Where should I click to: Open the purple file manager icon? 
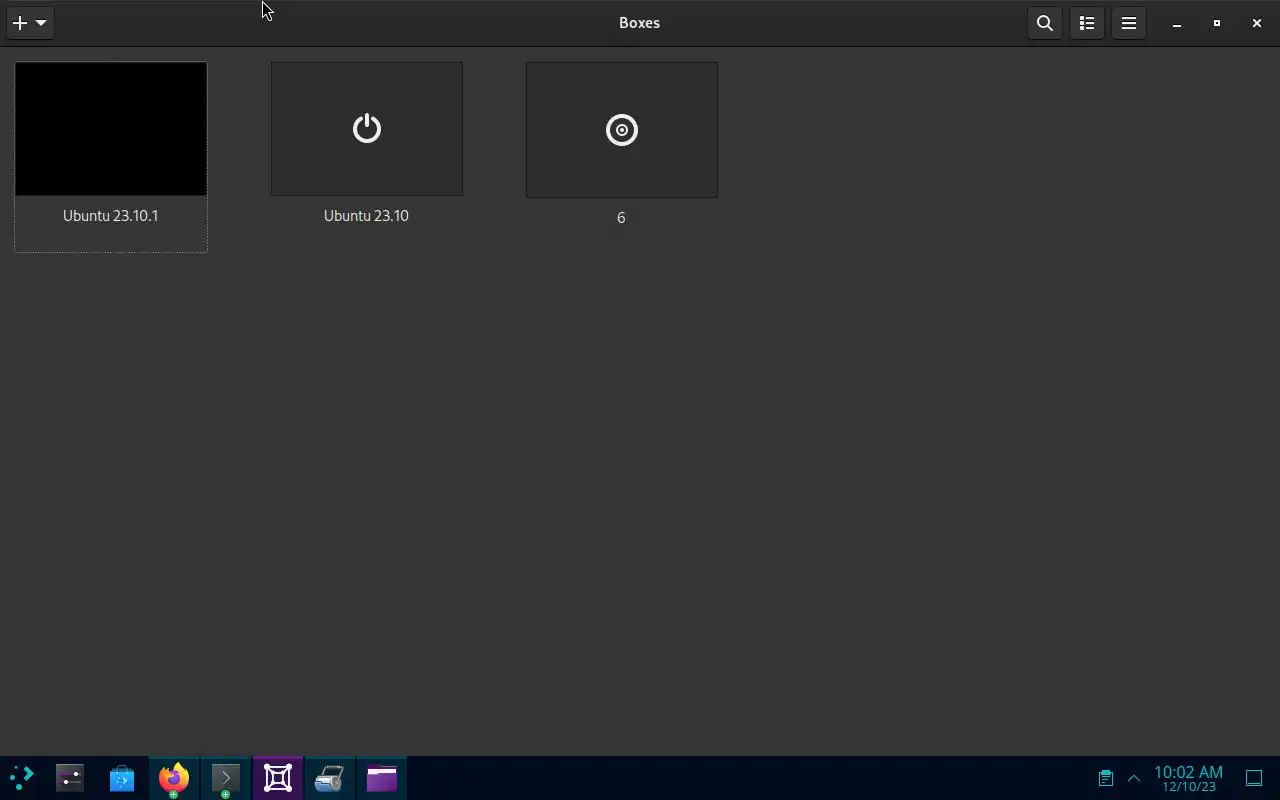[x=382, y=778]
